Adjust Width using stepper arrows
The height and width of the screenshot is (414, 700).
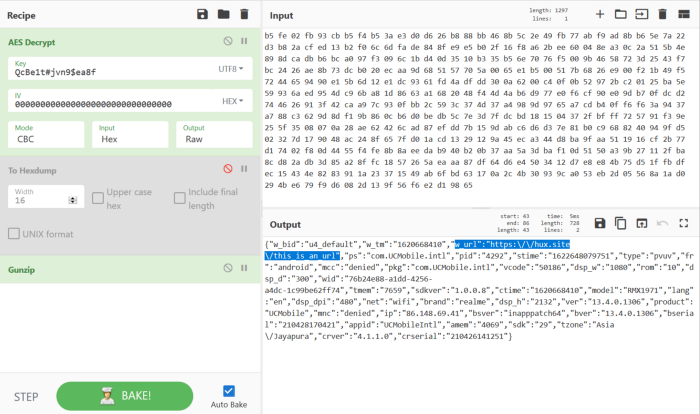coord(73,200)
